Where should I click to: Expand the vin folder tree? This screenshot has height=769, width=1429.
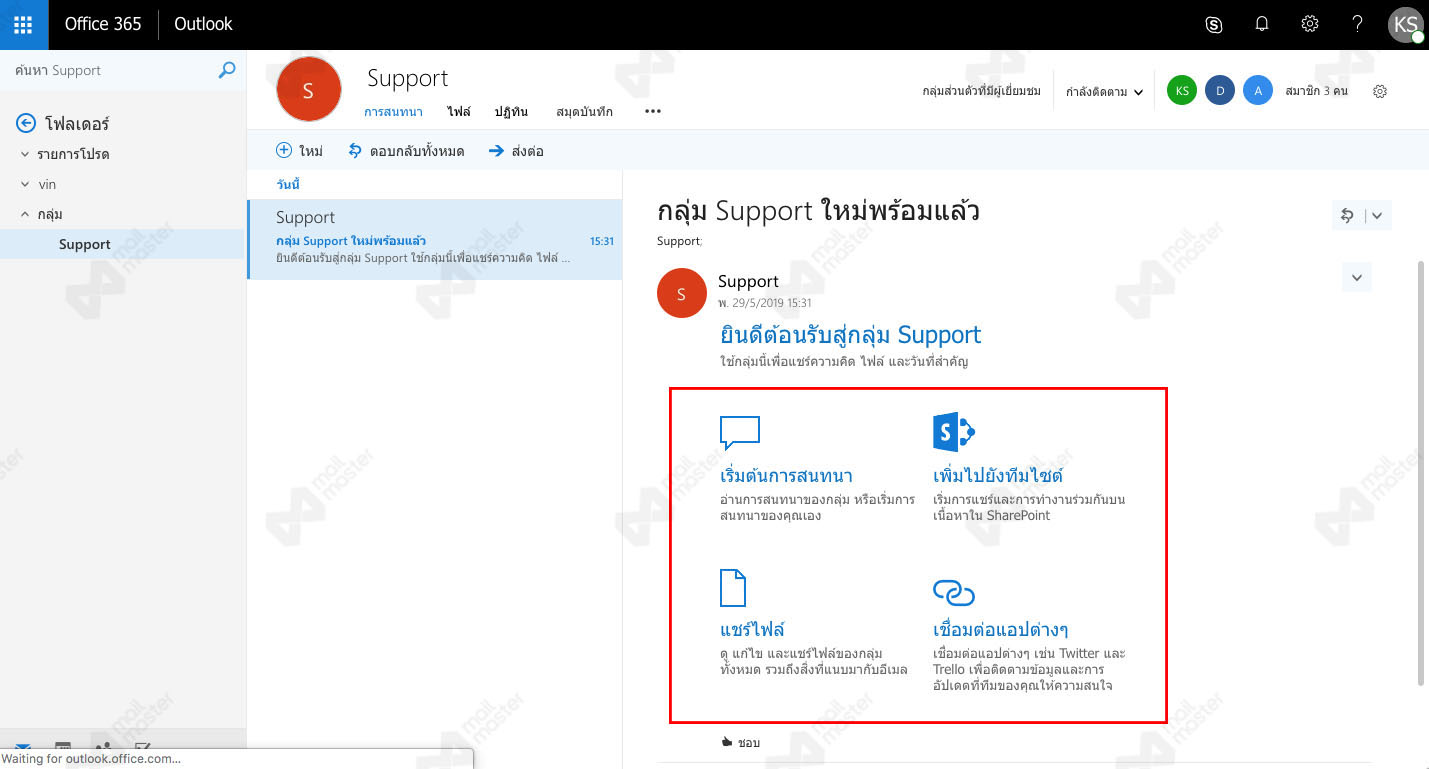26,184
